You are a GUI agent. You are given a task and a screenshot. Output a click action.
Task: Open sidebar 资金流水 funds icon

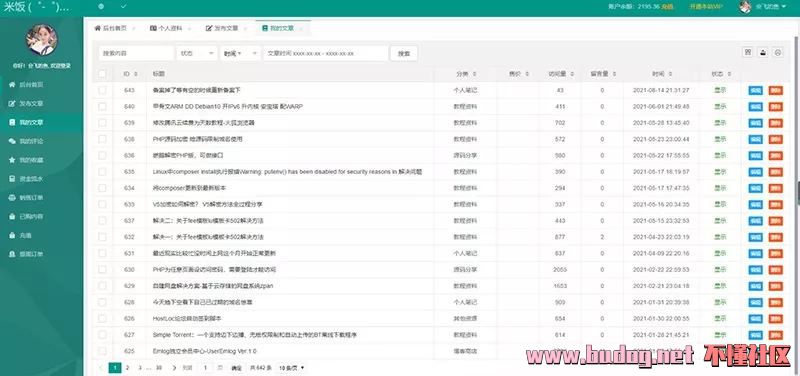(x=12, y=179)
